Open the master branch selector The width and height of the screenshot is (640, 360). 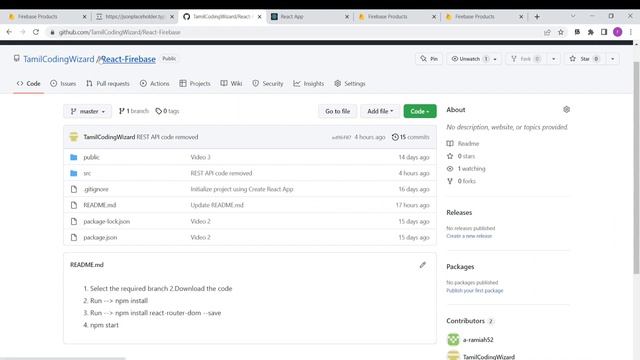[x=87, y=111]
